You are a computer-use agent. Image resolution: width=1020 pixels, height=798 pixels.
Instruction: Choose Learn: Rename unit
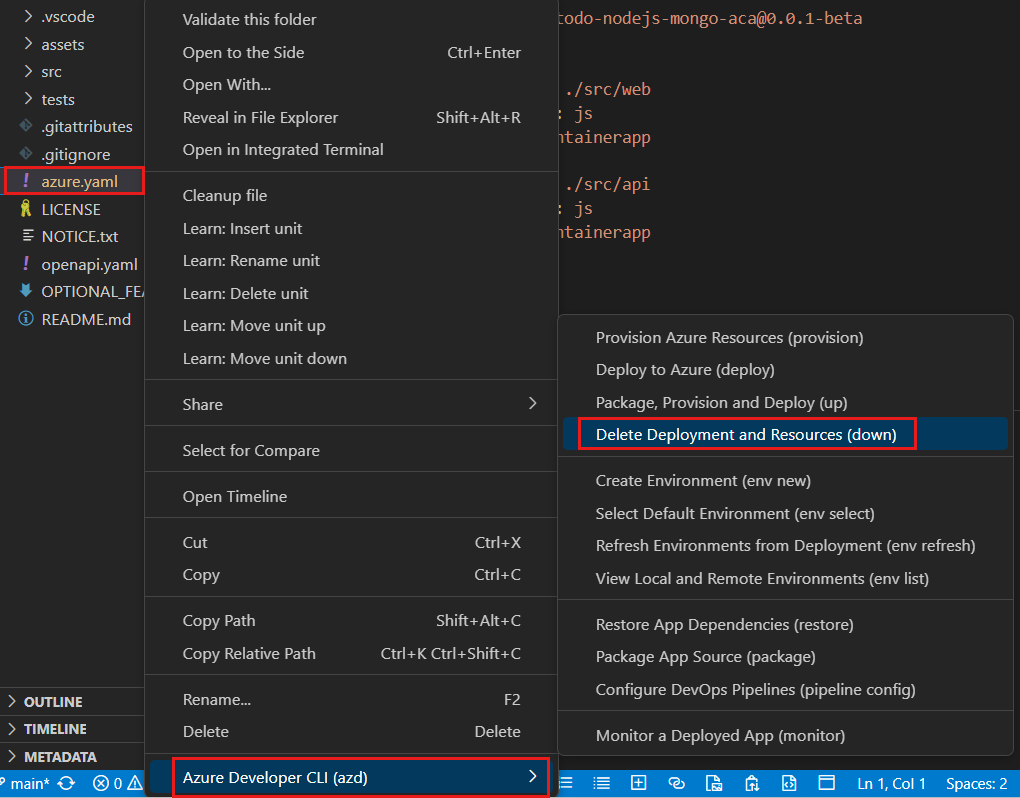point(351,261)
